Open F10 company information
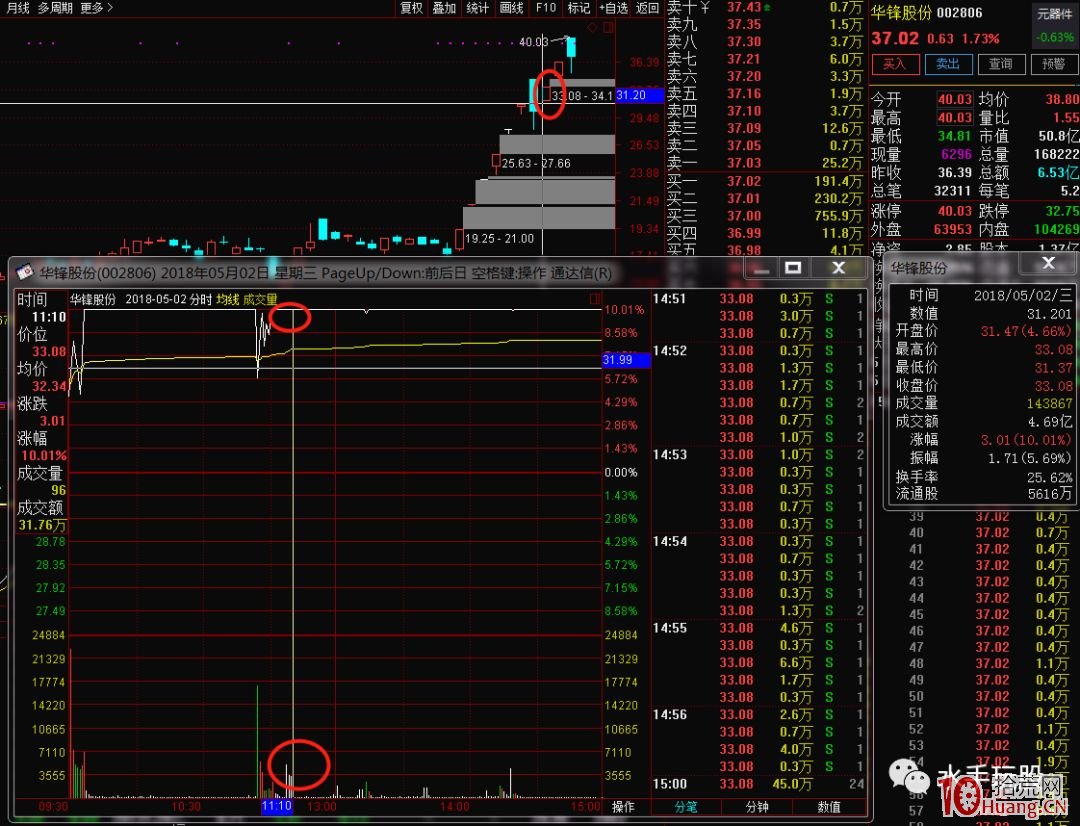The height and width of the screenshot is (826, 1080). tap(546, 8)
